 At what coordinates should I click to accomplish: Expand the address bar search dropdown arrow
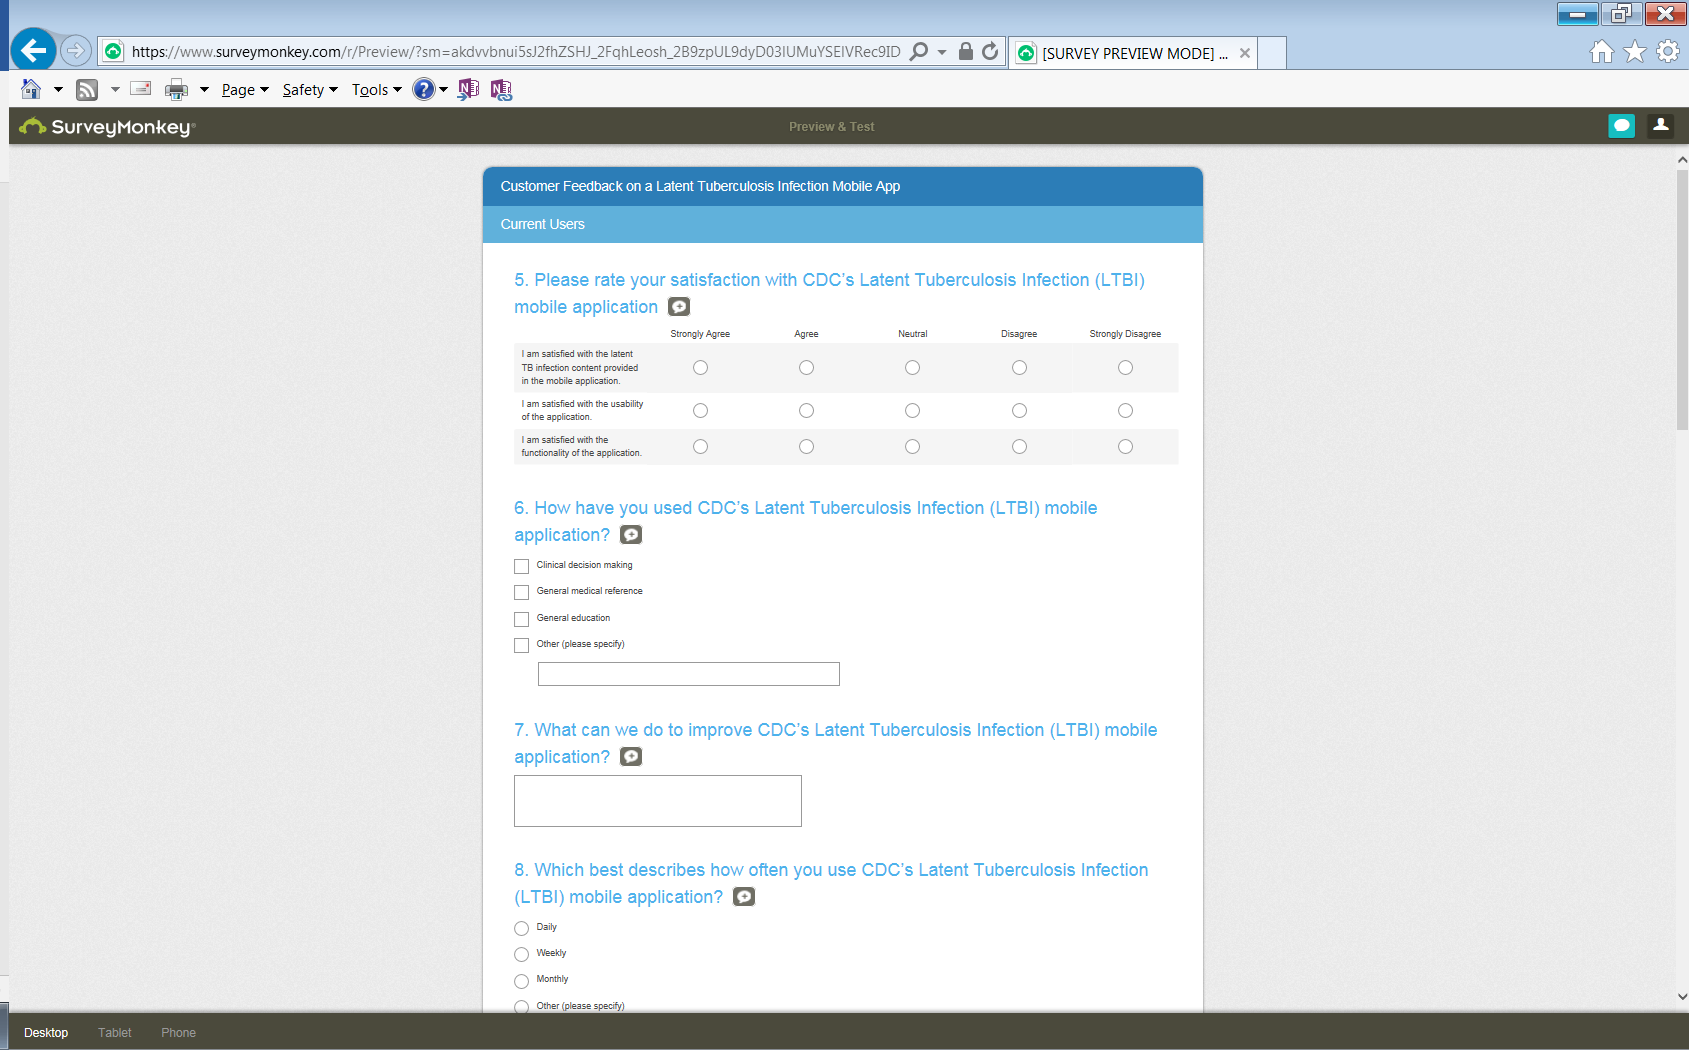[x=942, y=52]
